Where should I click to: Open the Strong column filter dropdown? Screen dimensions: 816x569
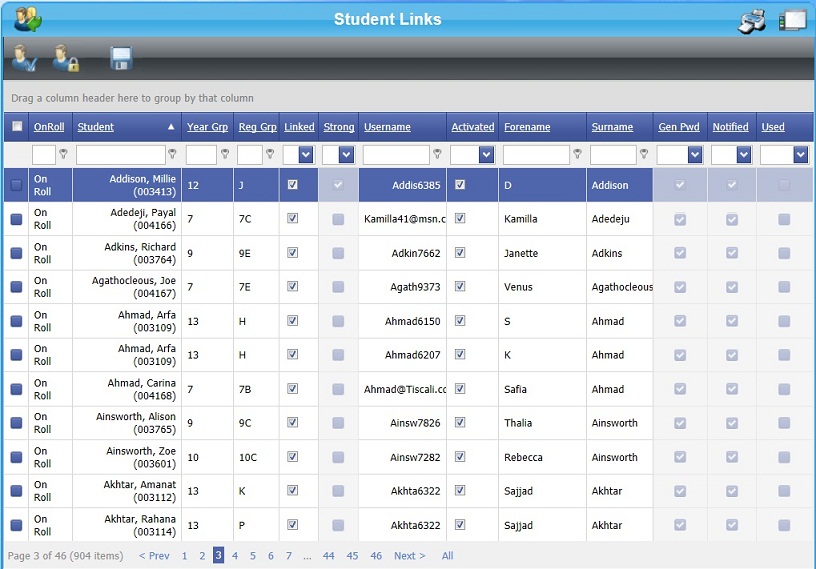[346, 155]
